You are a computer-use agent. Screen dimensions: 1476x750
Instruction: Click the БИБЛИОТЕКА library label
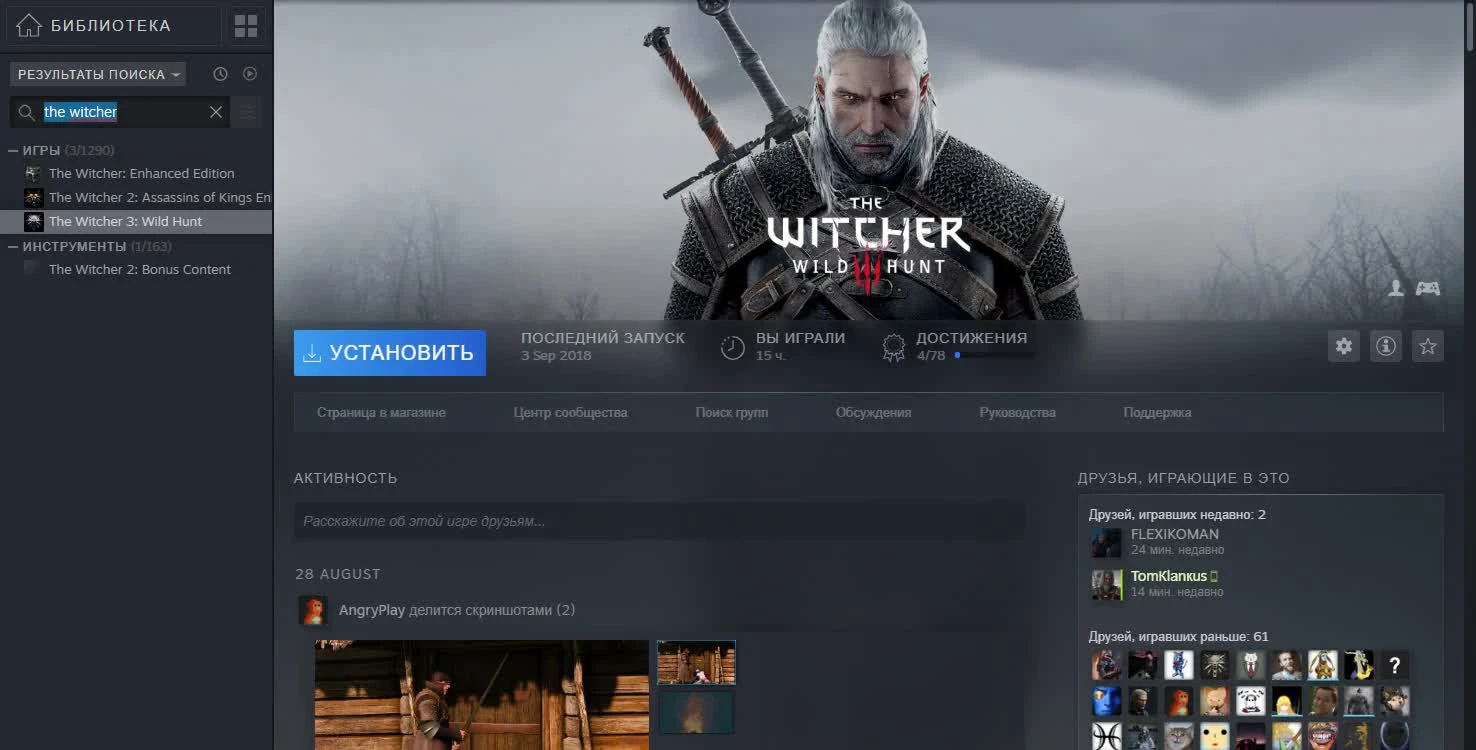tap(111, 26)
